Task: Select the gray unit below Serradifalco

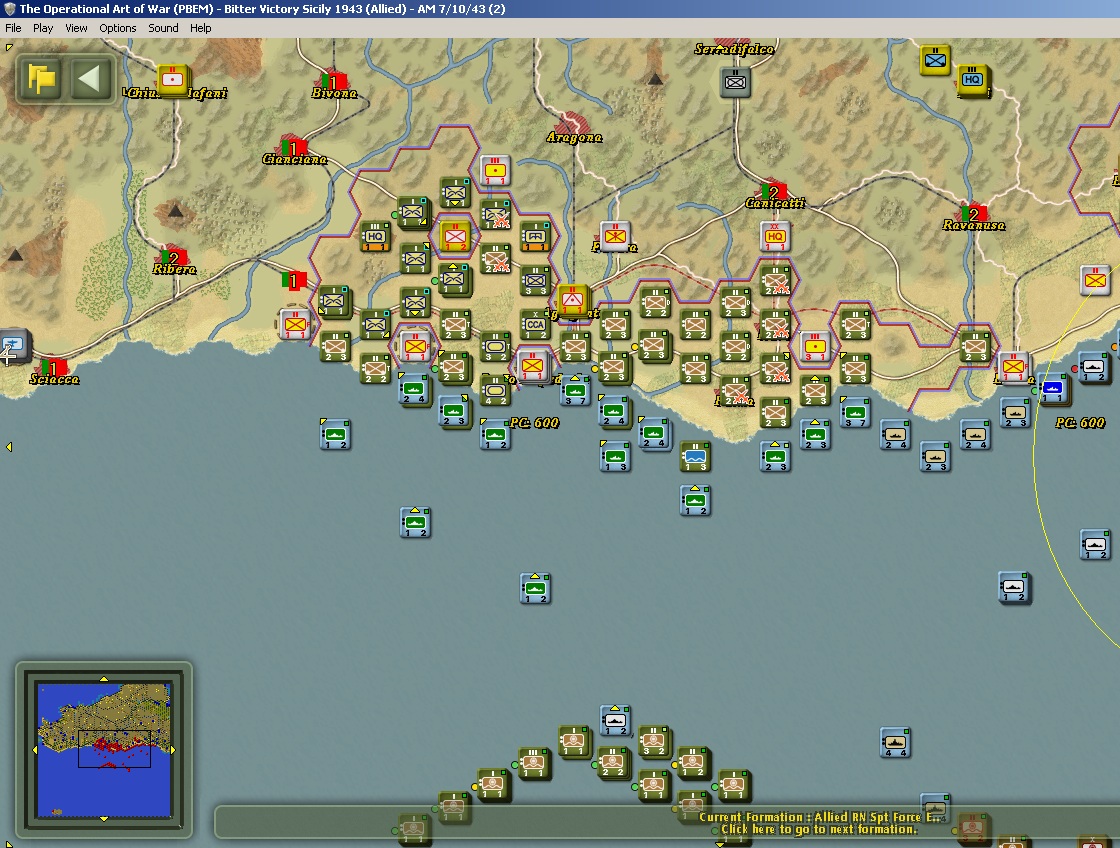Action: (x=735, y=82)
